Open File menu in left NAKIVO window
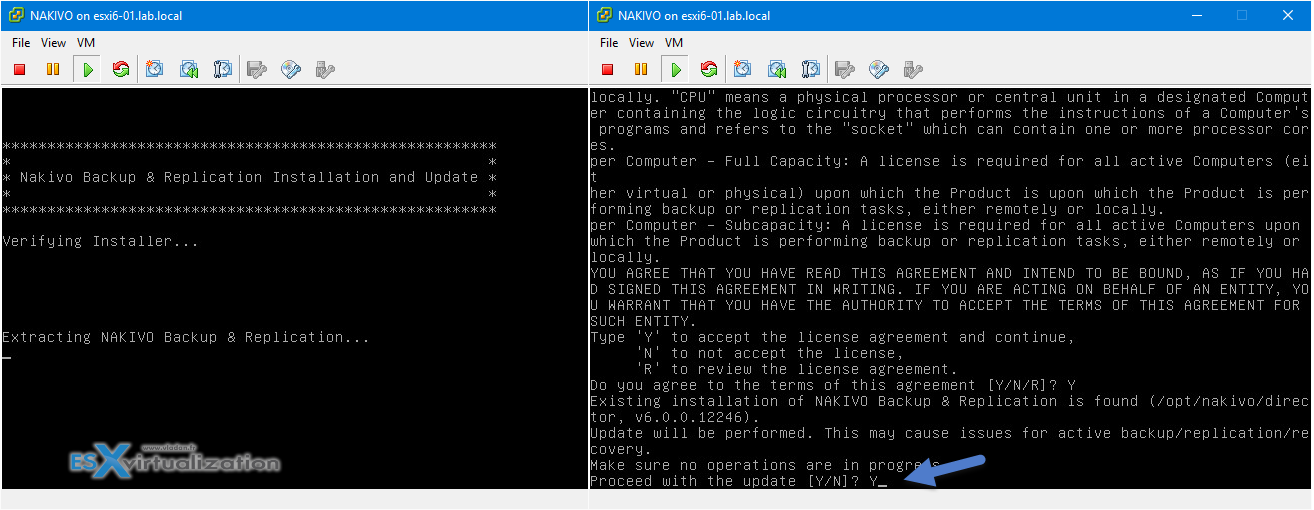The image size is (1314, 510). click(x=21, y=43)
